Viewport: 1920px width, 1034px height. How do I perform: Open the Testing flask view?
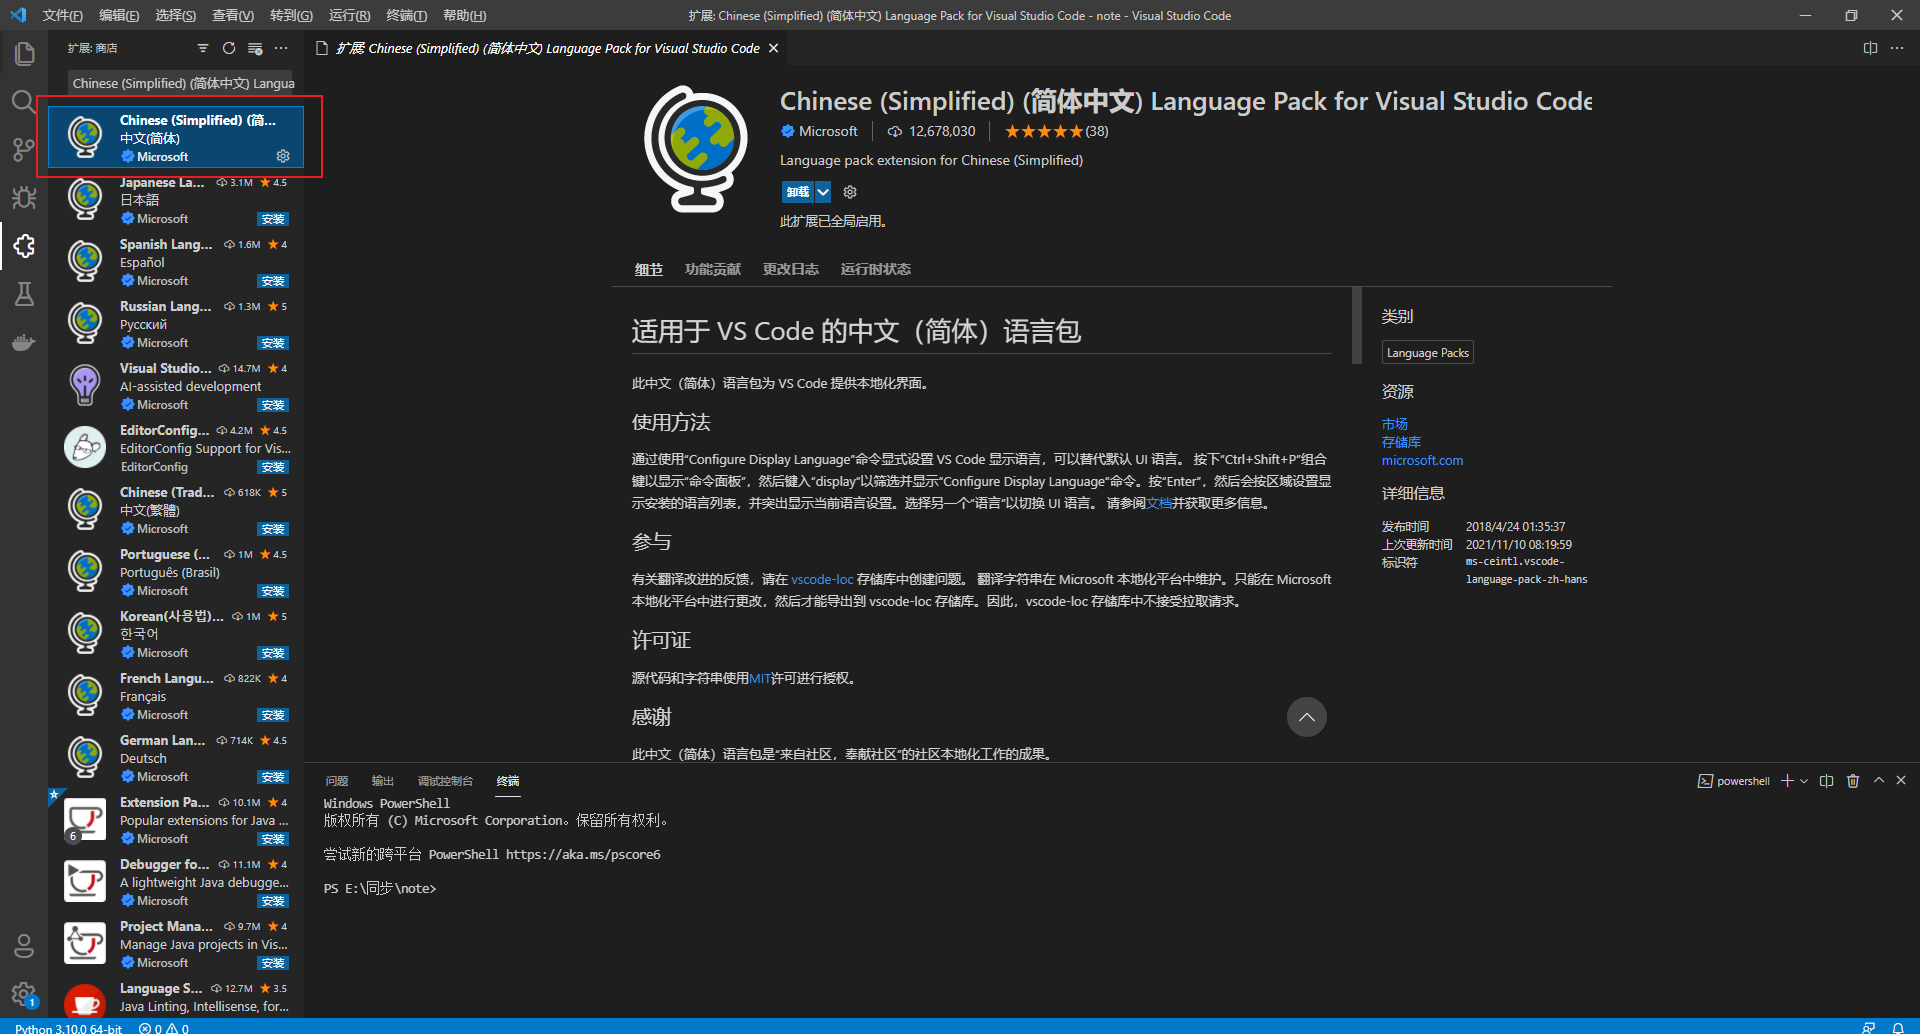click(x=24, y=293)
